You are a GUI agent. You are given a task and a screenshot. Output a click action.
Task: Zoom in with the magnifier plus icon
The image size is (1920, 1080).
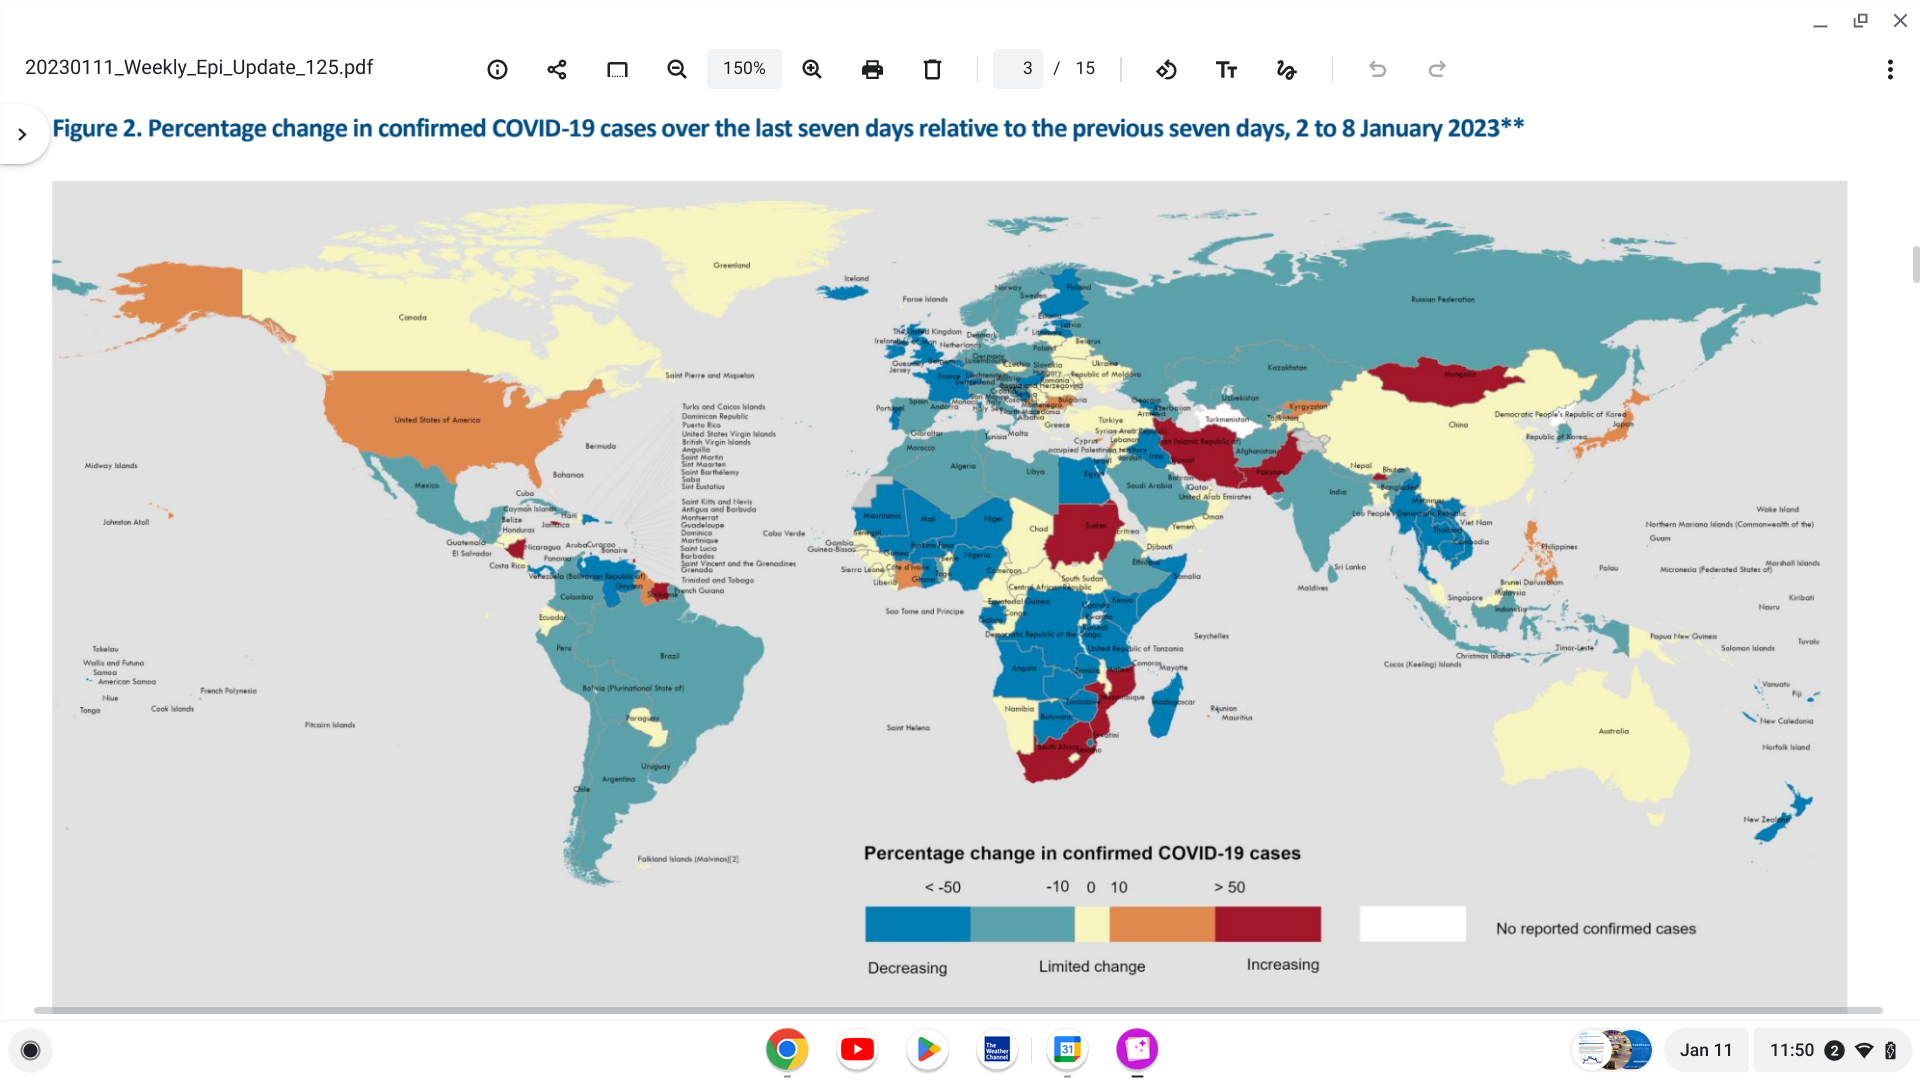tap(812, 69)
